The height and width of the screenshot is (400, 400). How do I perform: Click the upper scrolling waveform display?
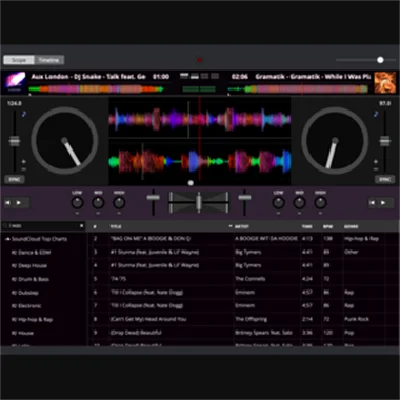(200, 119)
